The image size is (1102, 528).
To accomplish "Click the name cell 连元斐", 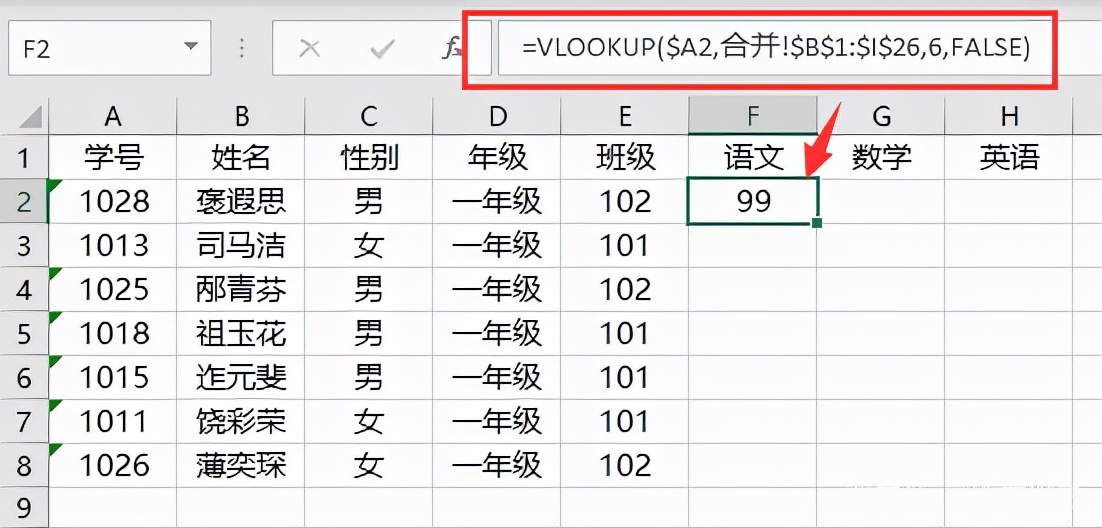I will 241,378.
